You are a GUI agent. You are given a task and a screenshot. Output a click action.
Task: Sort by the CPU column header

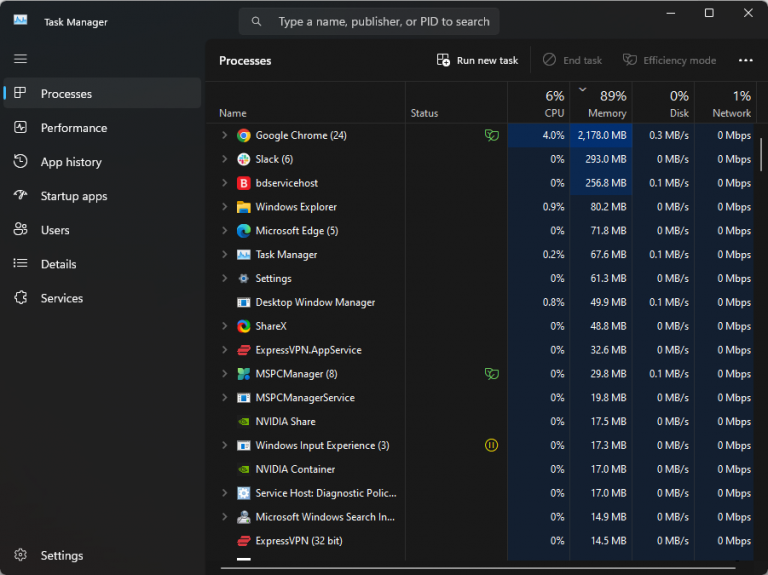(x=539, y=103)
